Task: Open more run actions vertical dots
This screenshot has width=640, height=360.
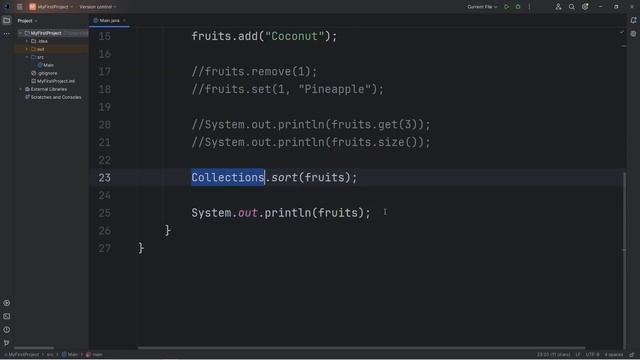Action: [x=529, y=7]
